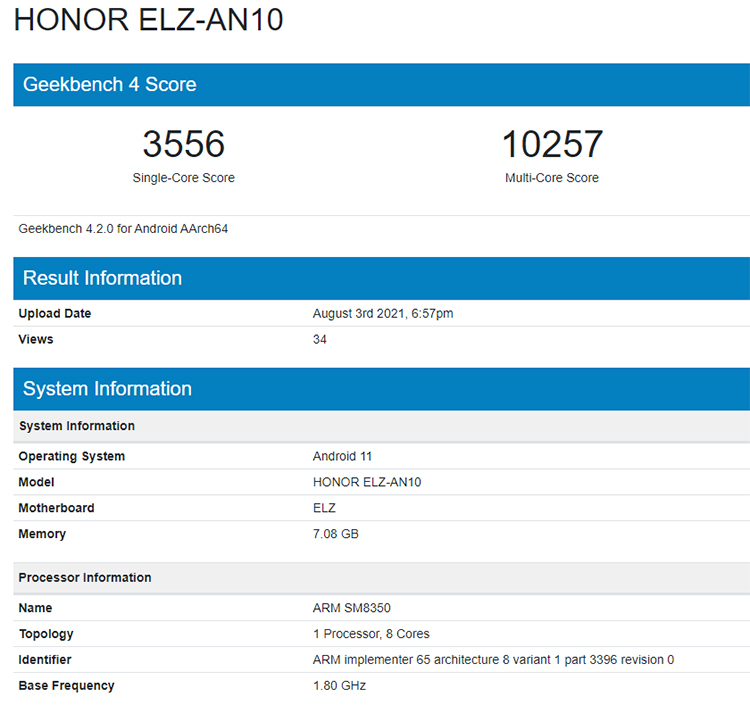Viewport: 750px width, 705px height.
Task: Click the Model label
Action: 36,482
